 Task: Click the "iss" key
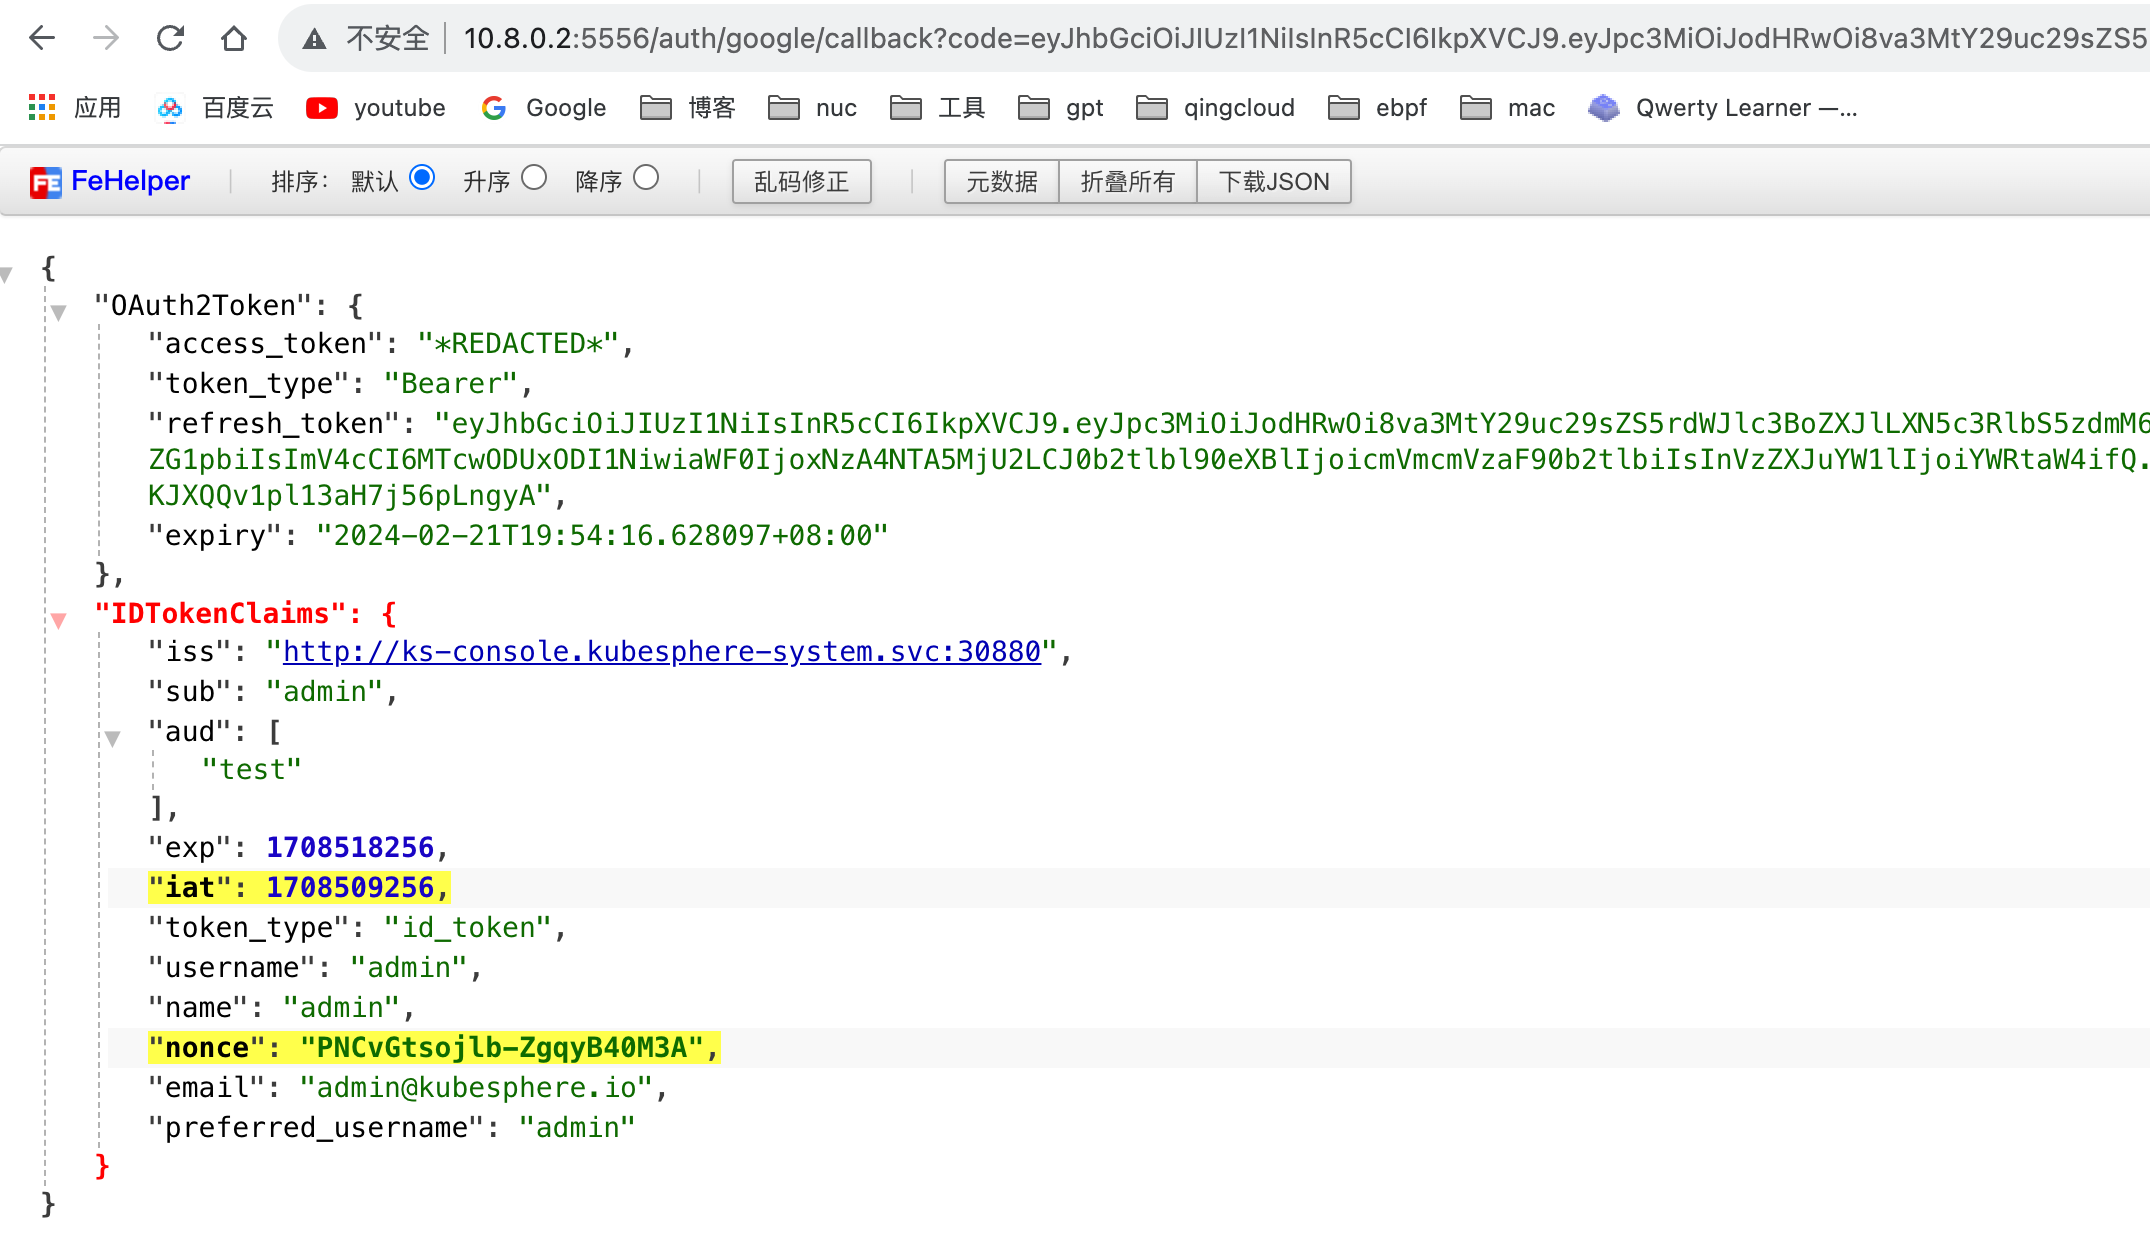(x=189, y=652)
